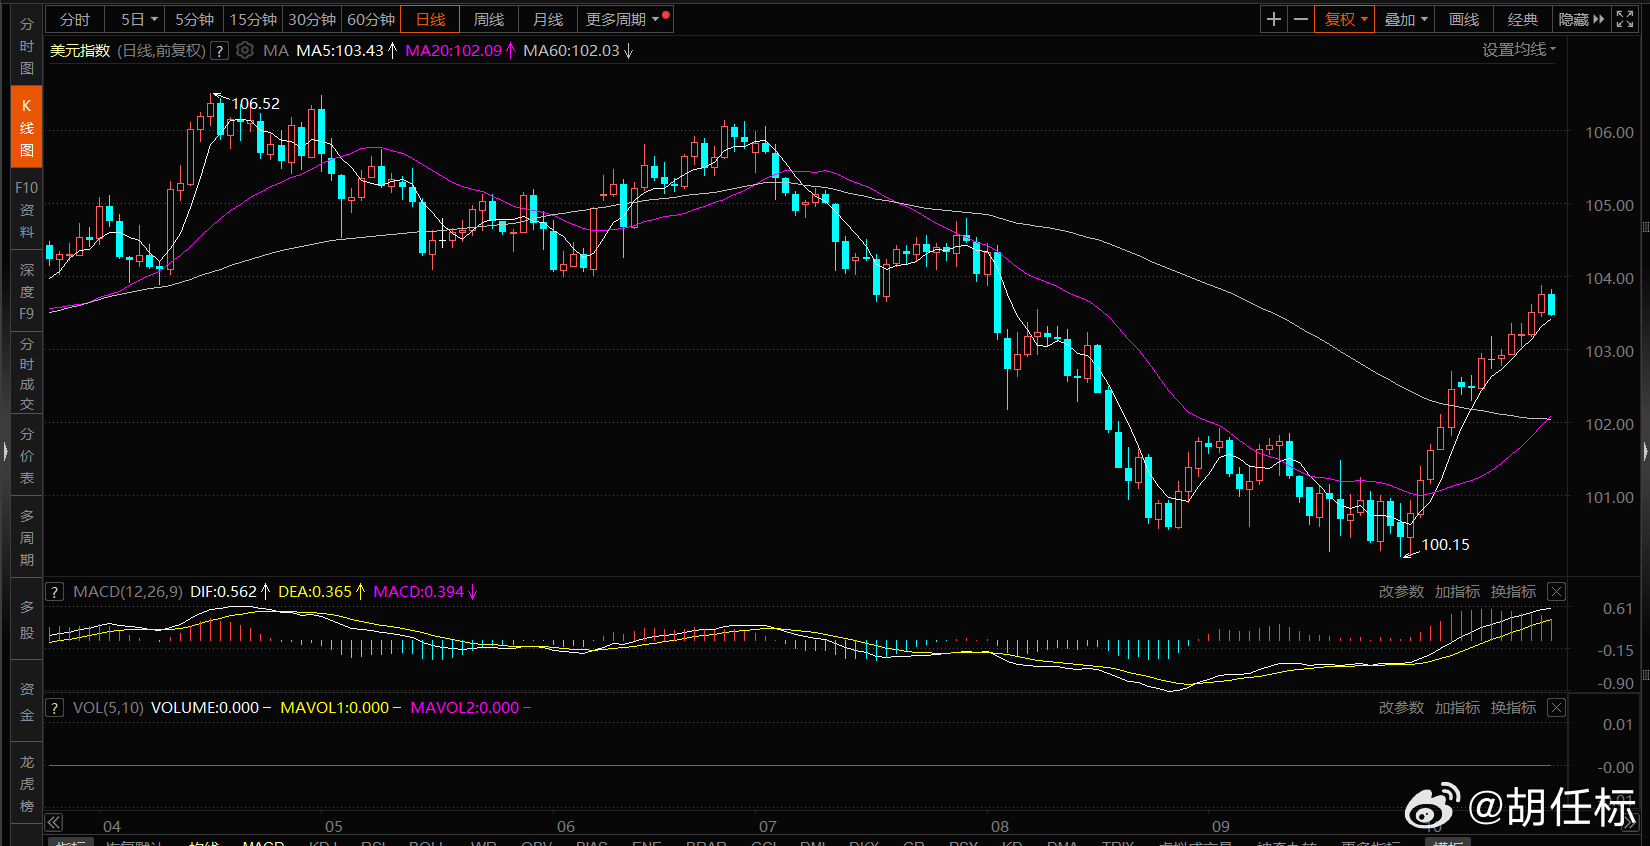Click the MACD panel question mark icon
The image size is (1650, 846).
point(55,592)
